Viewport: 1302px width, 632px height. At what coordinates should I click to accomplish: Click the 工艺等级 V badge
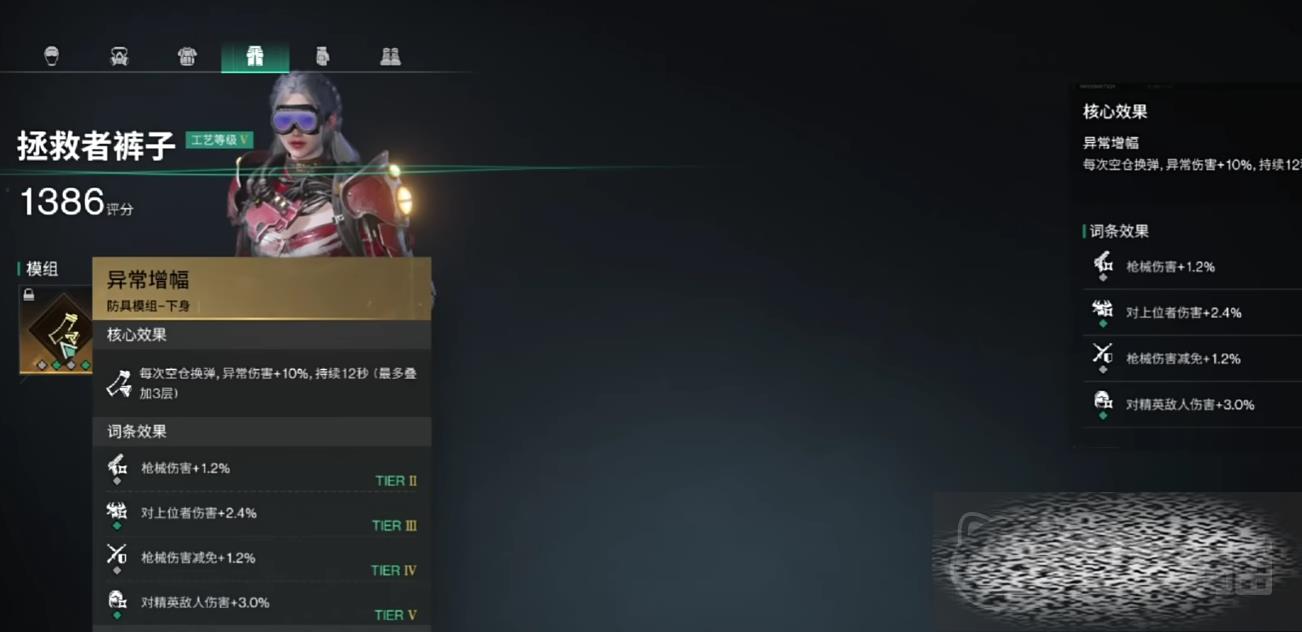point(219,140)
